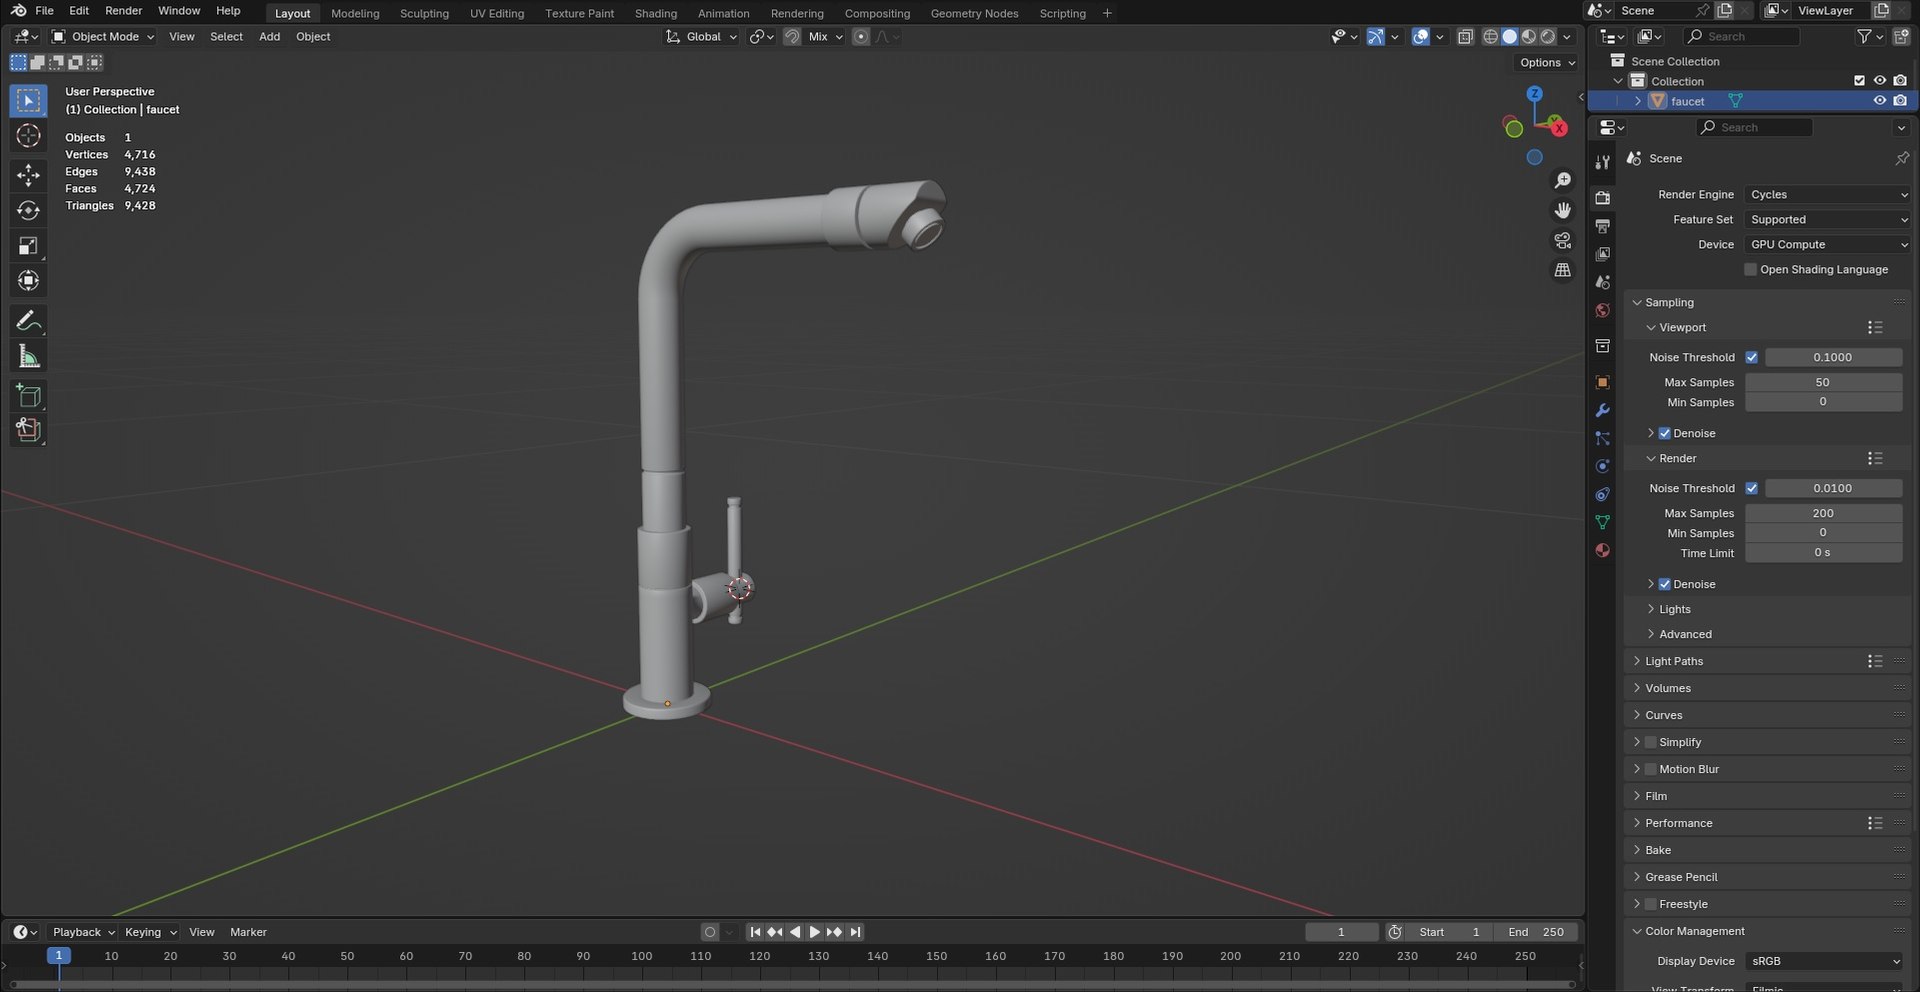Viewport: 1920px width, 992px height.
Task: Open the Playback popover in timeline
Action: tap(83, 932)
